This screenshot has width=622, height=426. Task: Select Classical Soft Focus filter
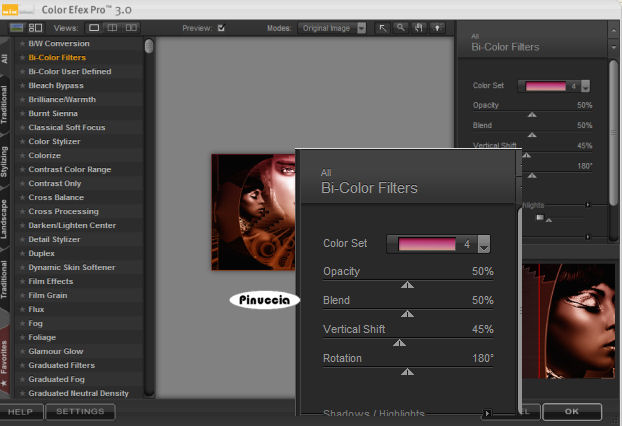(67, 127)
